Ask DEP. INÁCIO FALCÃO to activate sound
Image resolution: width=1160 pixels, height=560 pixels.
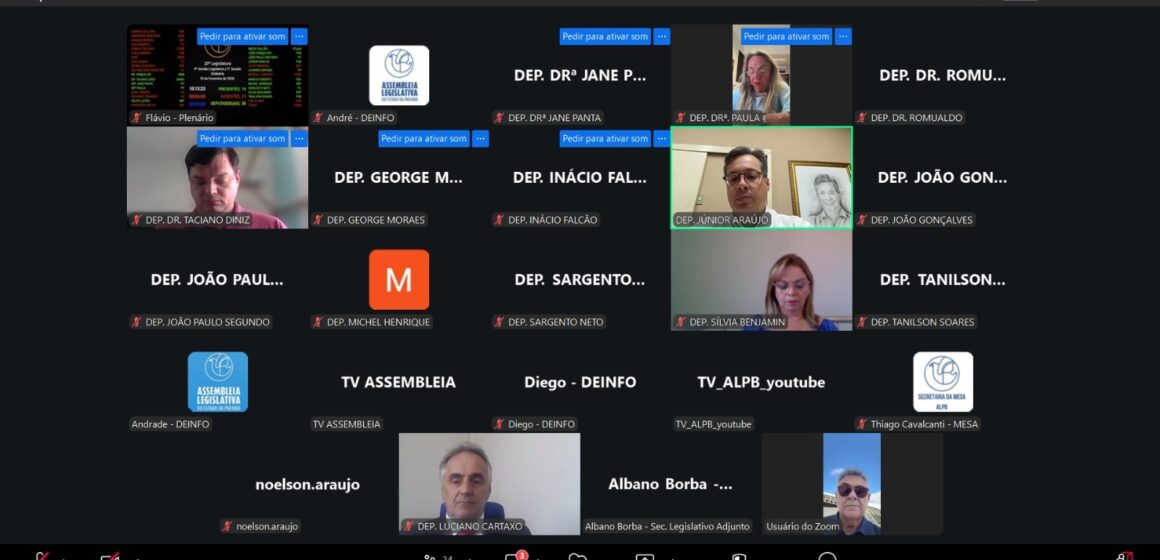point(604,139)
